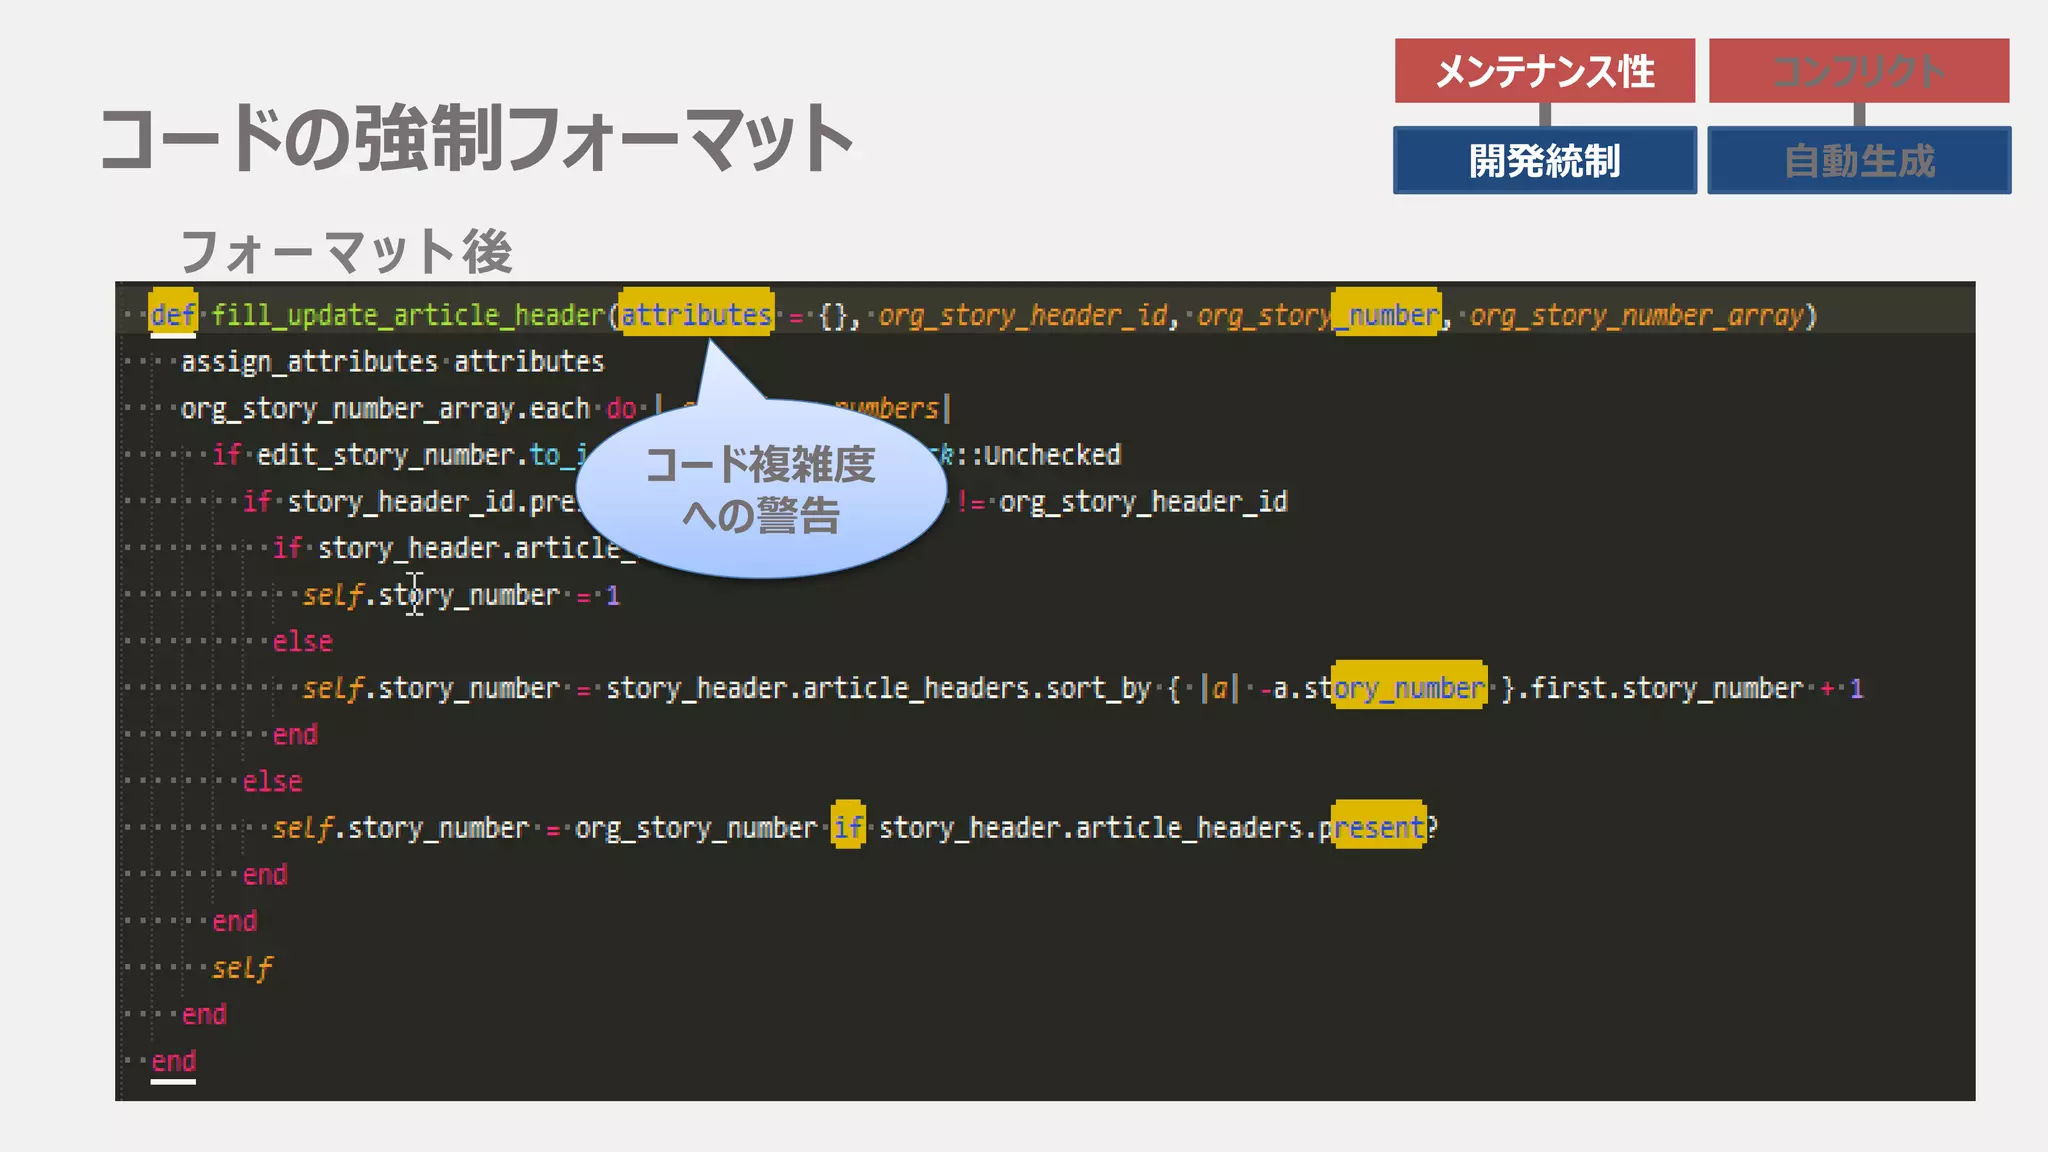Click org_story_number_array.each in the code
Viewport: 2048px width, 1152px height.
[385, 409]
